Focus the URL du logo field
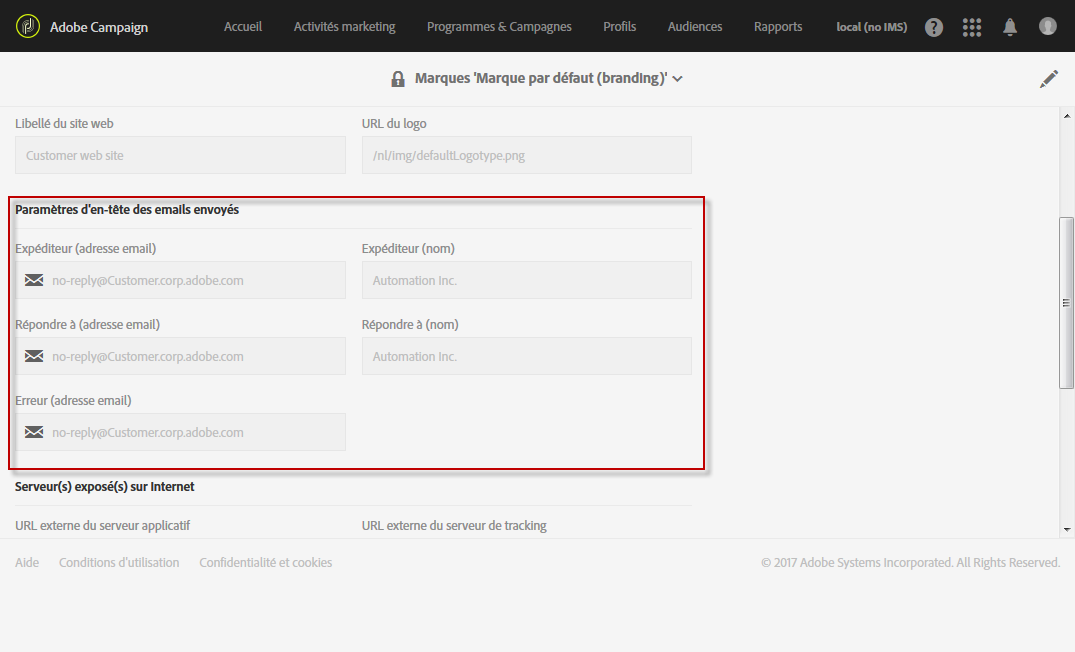 tap(527, 155)
